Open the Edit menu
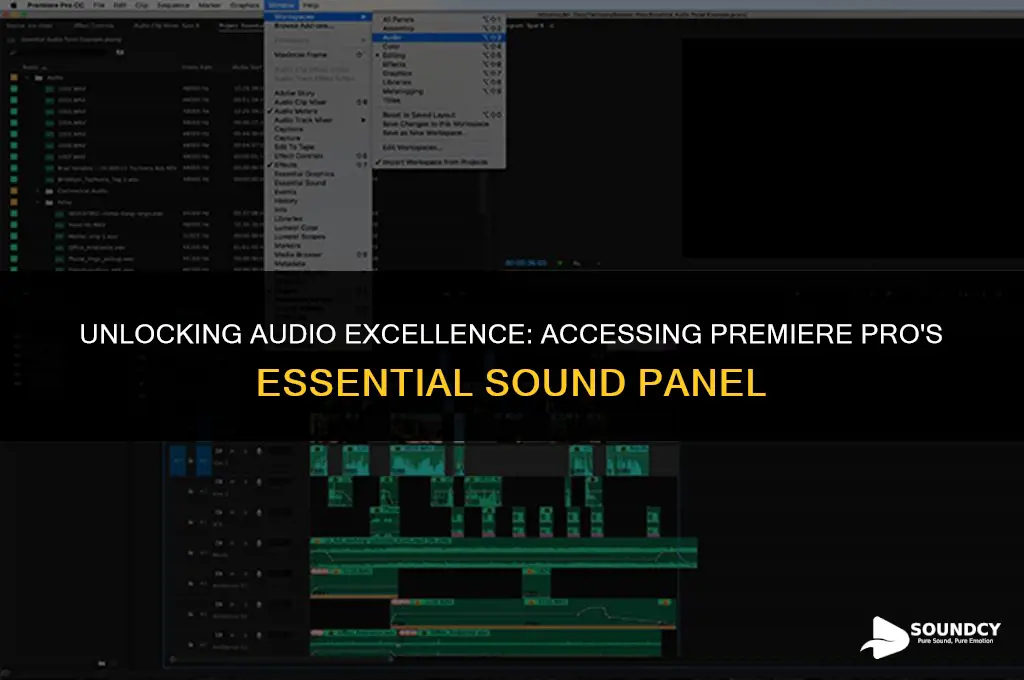 point(120,5)
